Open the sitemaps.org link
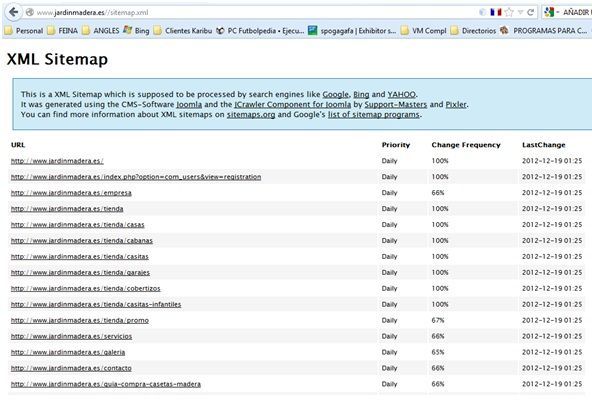Screen dimensions: 592x402 point(251,114)
